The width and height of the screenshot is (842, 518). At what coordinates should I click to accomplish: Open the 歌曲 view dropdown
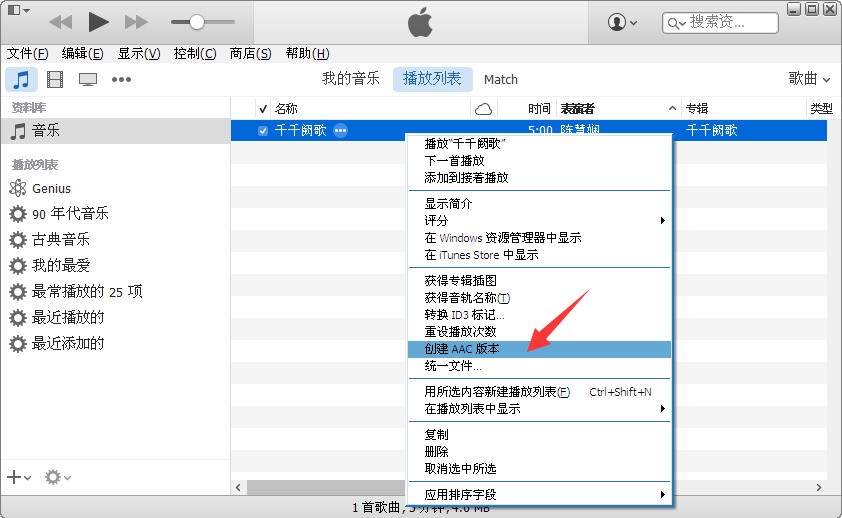809,79
